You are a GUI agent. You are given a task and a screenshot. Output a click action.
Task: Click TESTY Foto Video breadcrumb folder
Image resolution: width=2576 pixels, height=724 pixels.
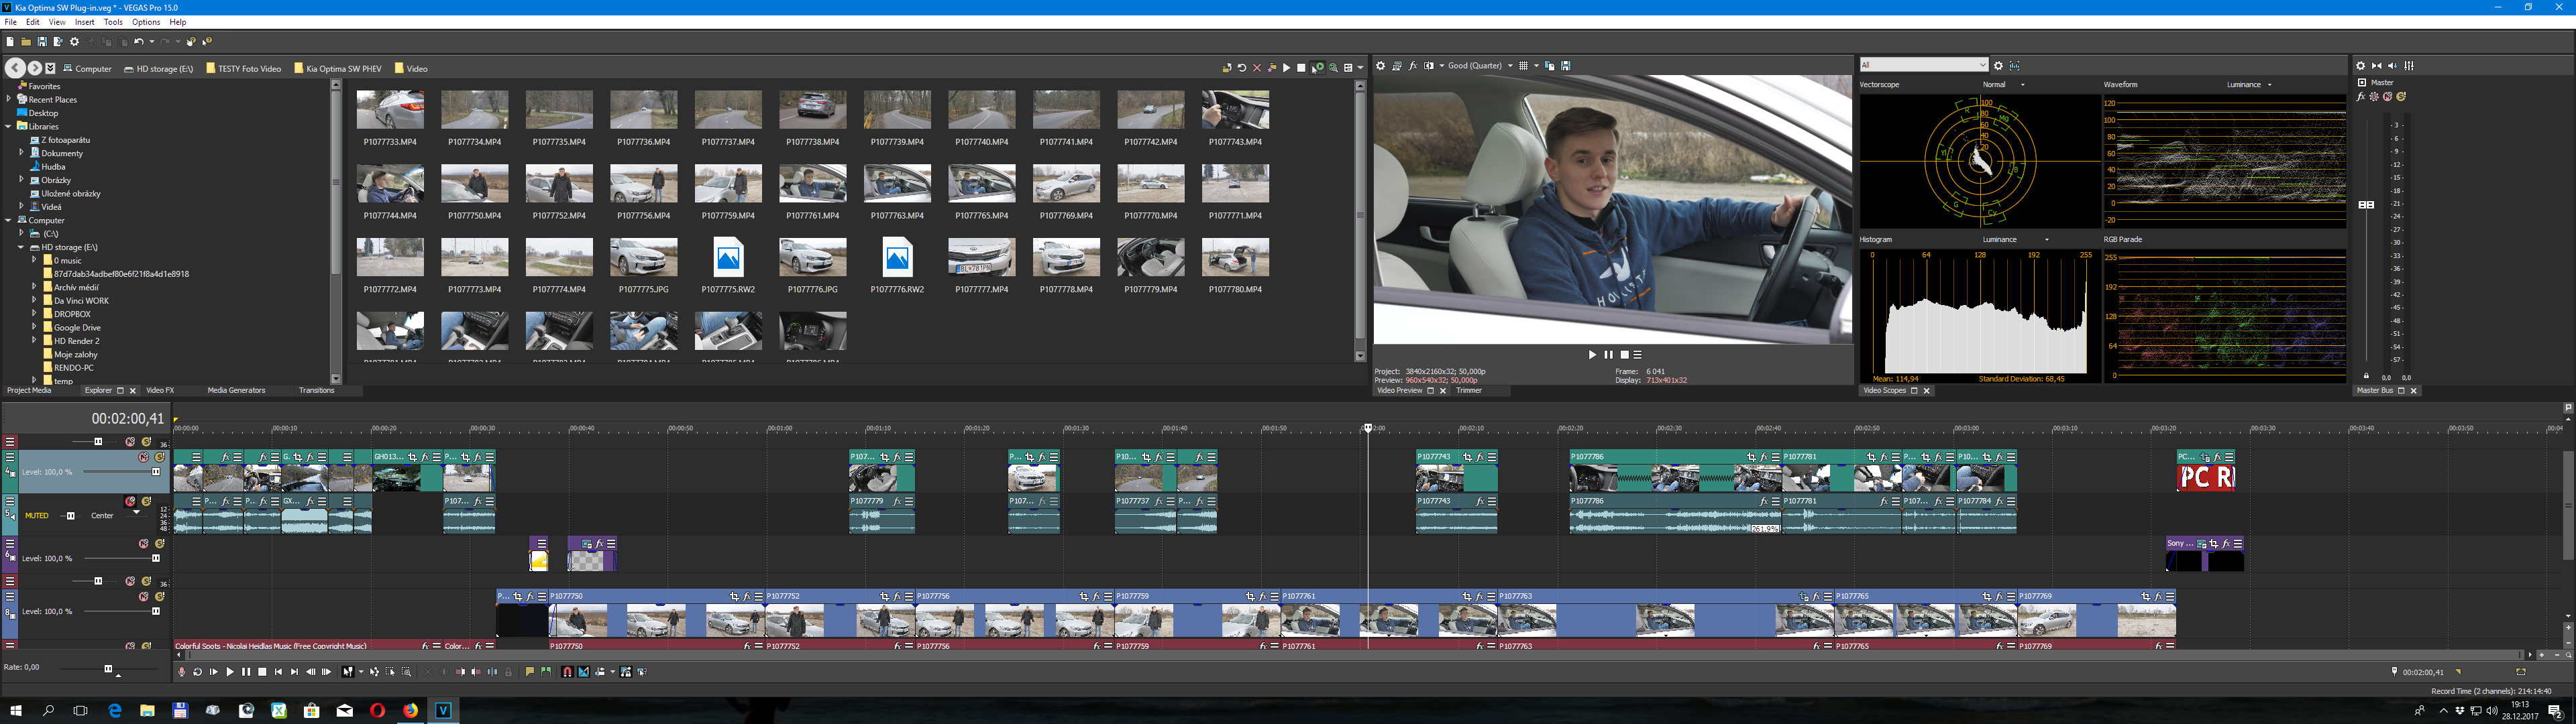pos(249,69)
